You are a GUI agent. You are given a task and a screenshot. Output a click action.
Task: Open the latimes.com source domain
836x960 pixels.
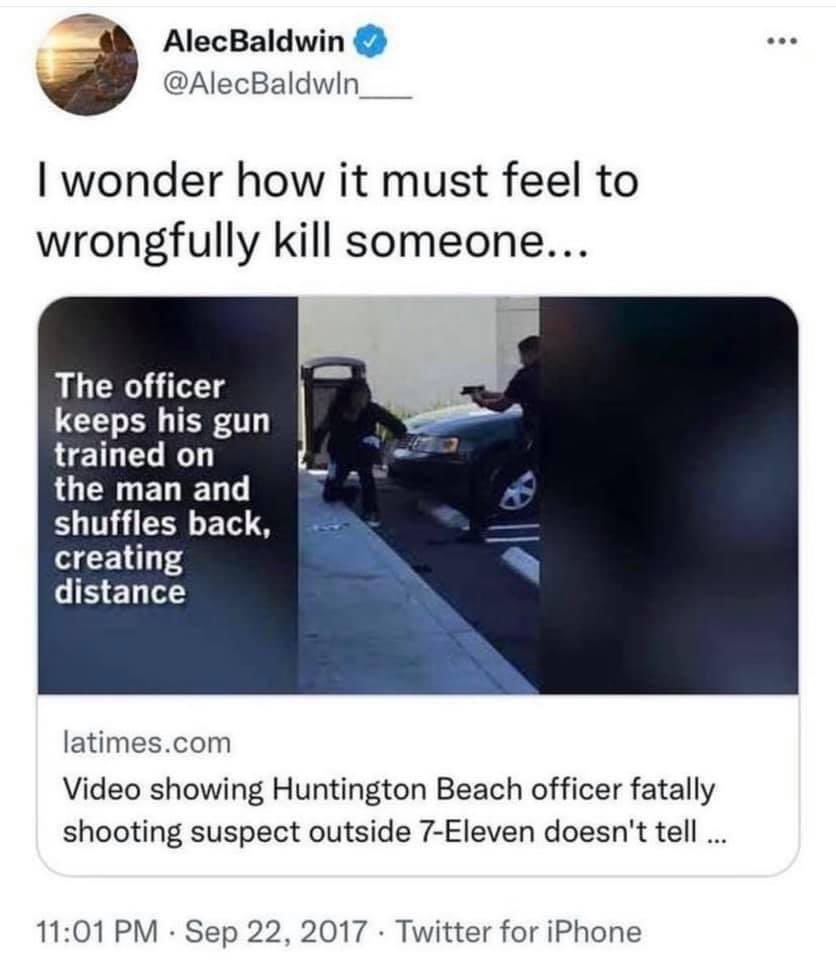tap(147, 743)
